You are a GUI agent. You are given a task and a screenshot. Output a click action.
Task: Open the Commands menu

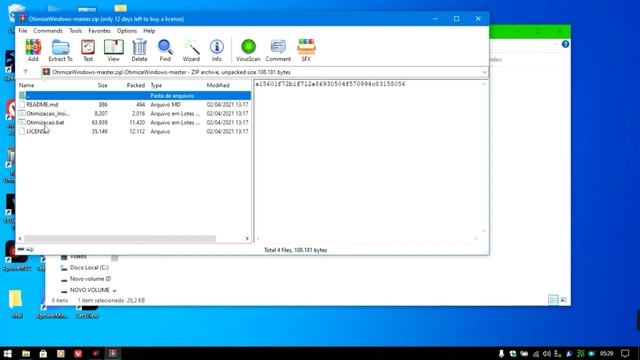point(48,31)
